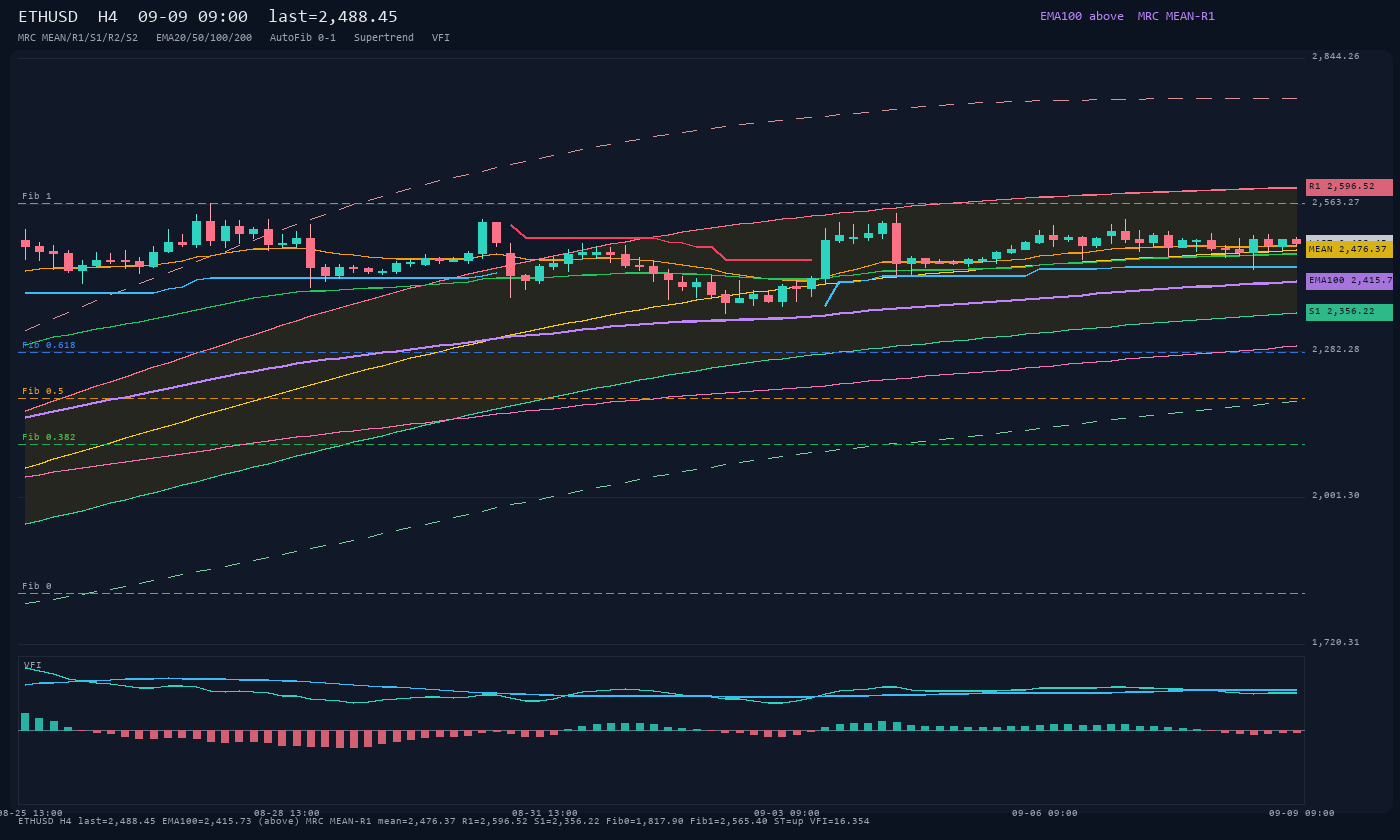
Task: Select the 'Fib 0.618' level label
Action: [49, 345]
